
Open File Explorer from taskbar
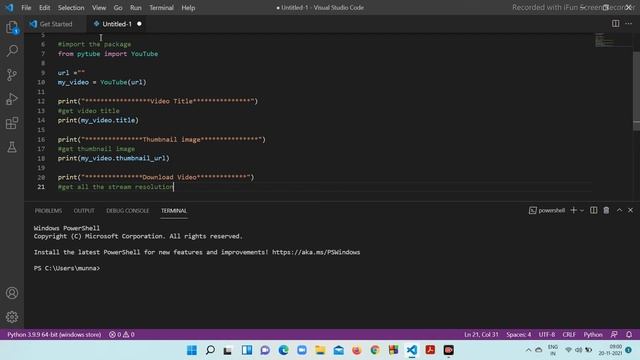(x=320, y=350)
